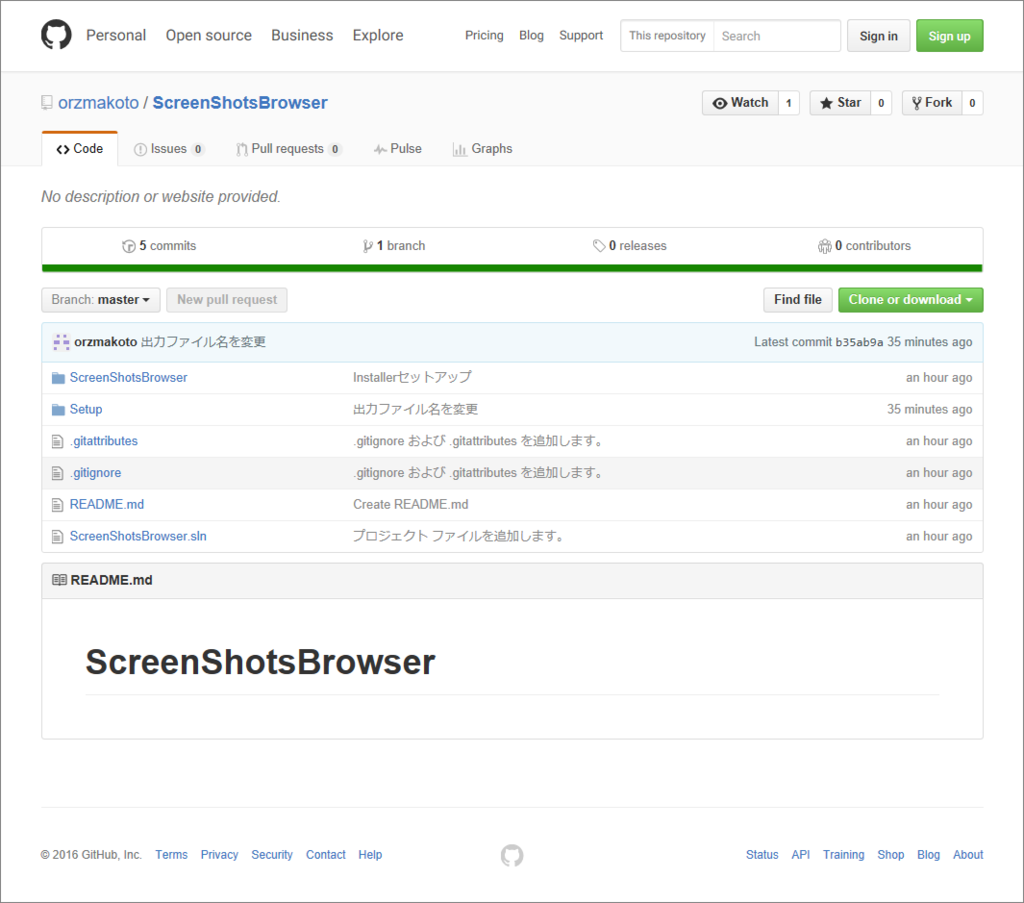Screen dimensions: 1024x903
Task: Click file icon beside README.md row
Action: click(57, 505)
